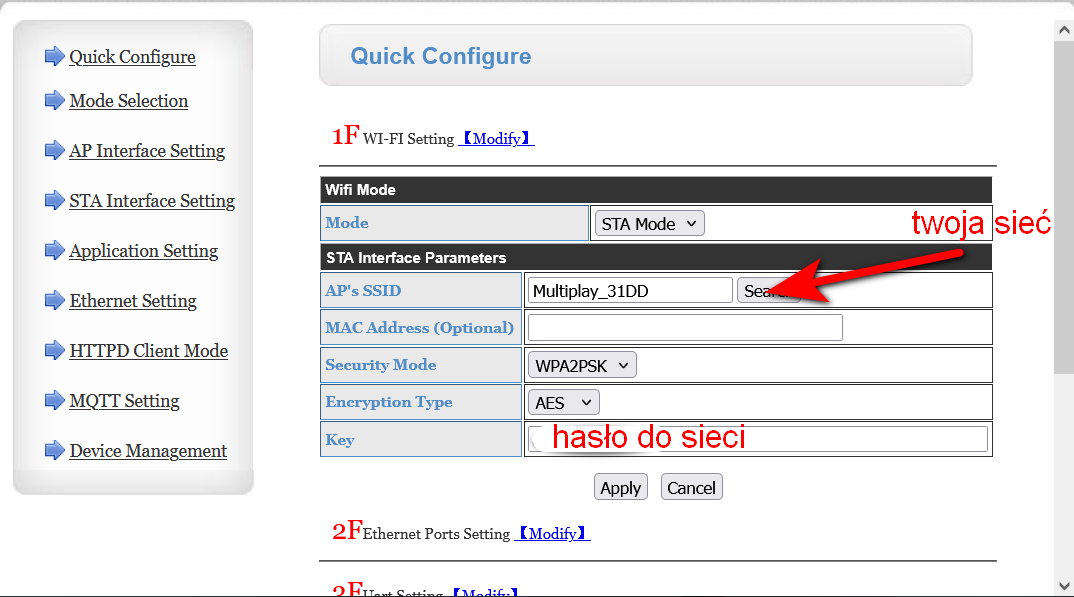Click the arrow icon beside Mode Selection
This screenshot has height=597, width=1074.
[x=54, y=100]
